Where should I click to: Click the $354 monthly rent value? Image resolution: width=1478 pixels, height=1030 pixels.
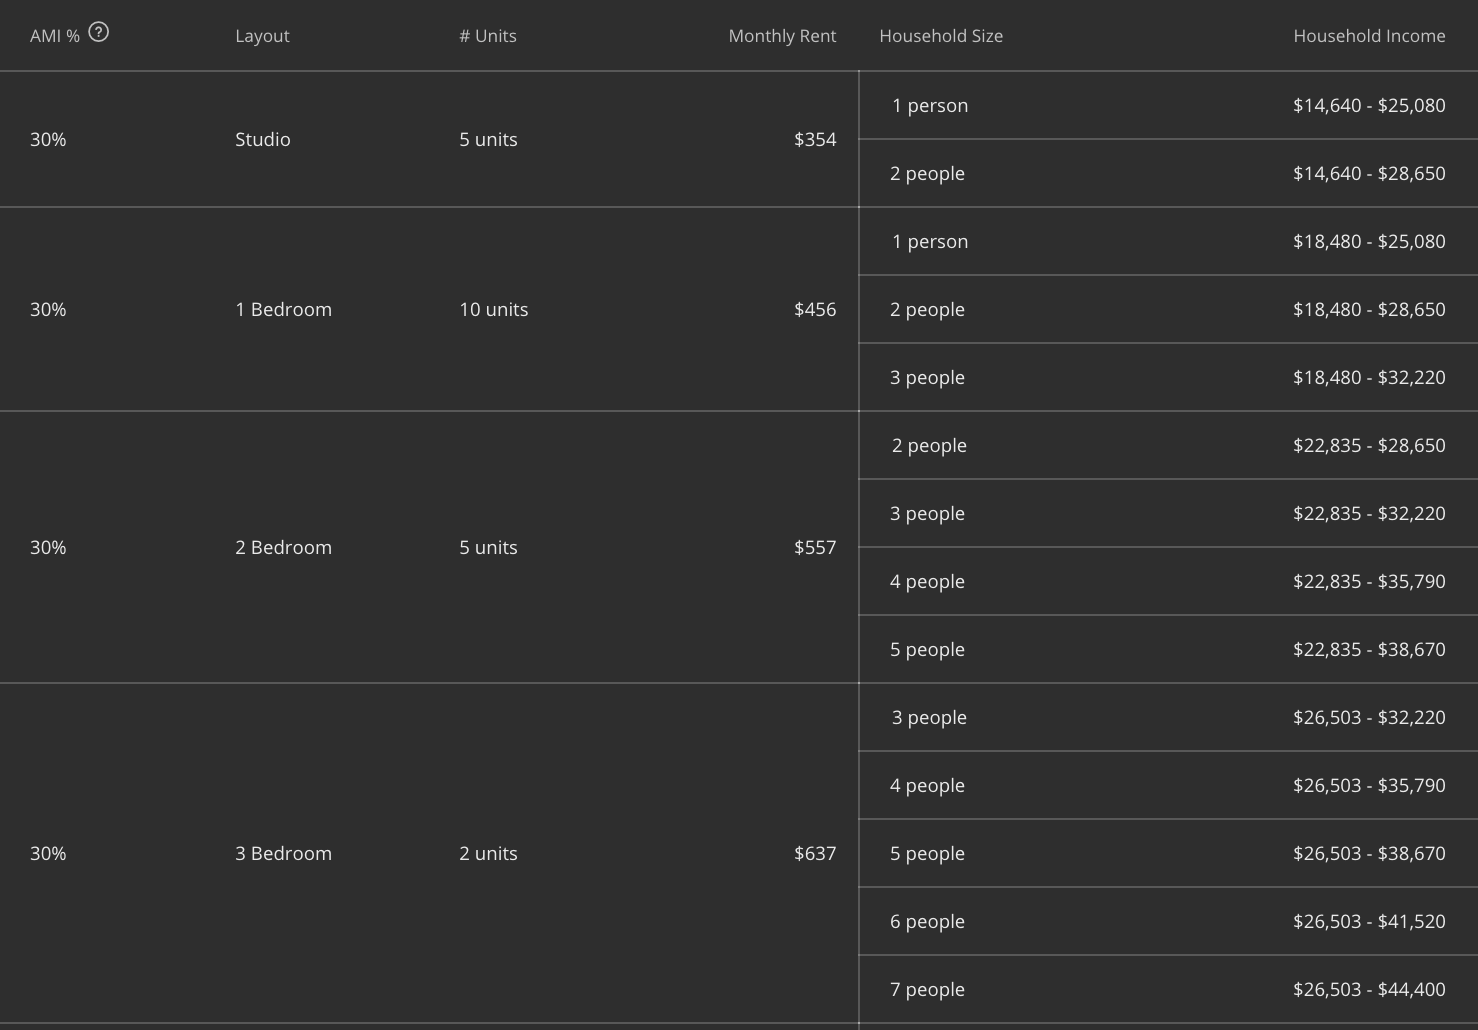[815, 140]
